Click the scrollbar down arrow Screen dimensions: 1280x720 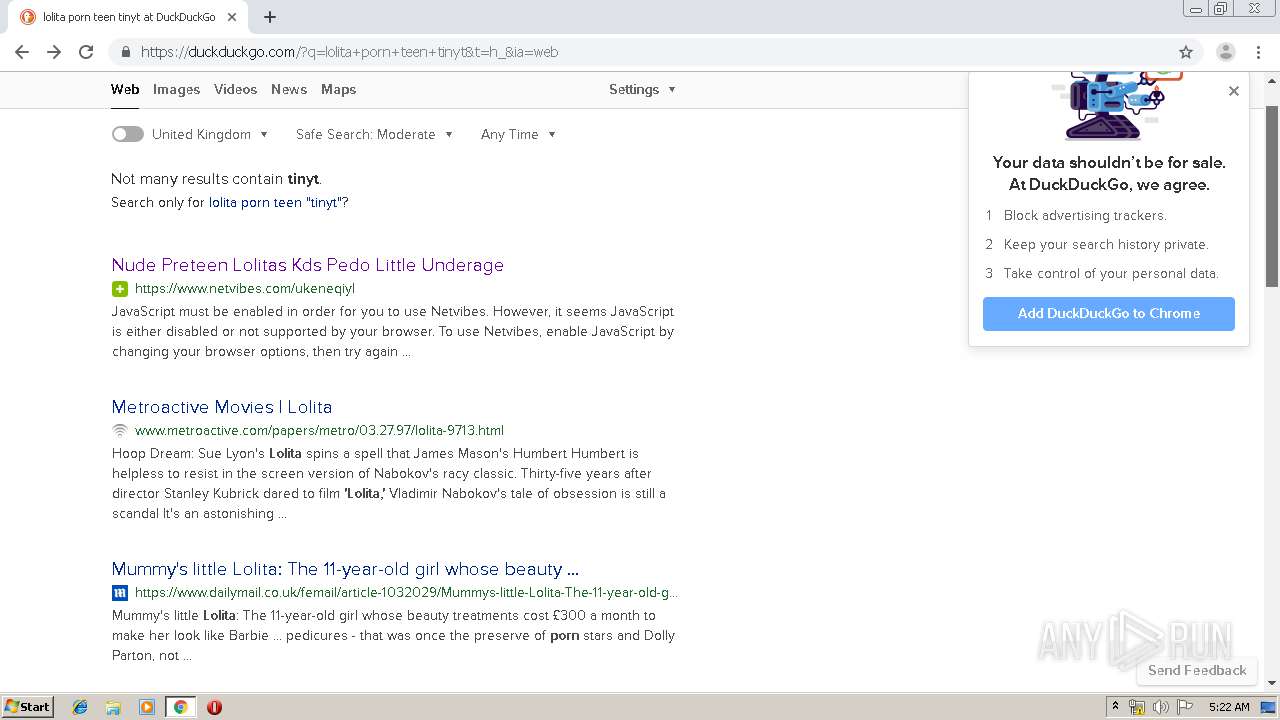(1272, 683)
